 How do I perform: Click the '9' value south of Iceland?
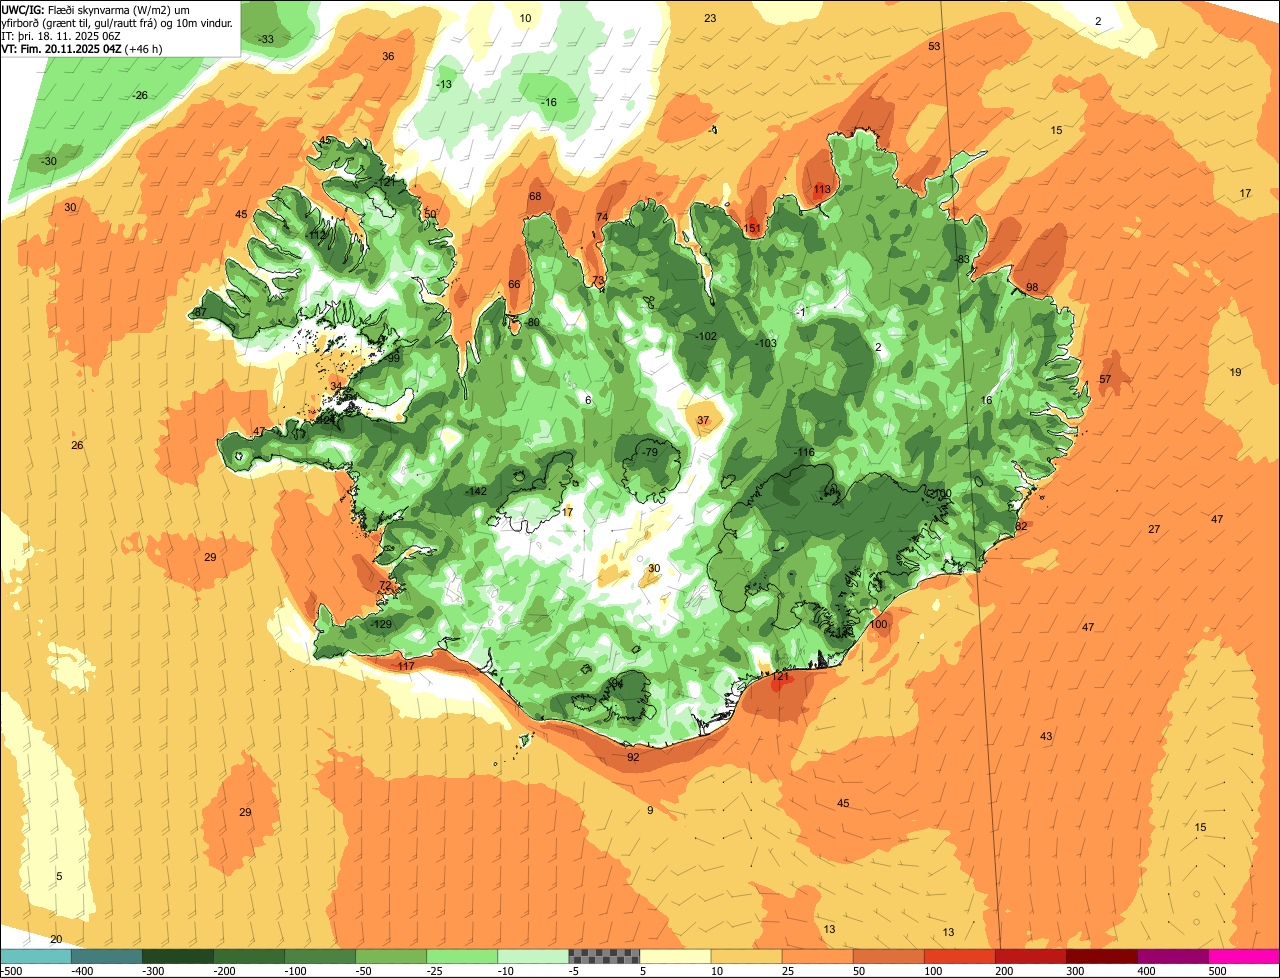[x=650, y=810]
